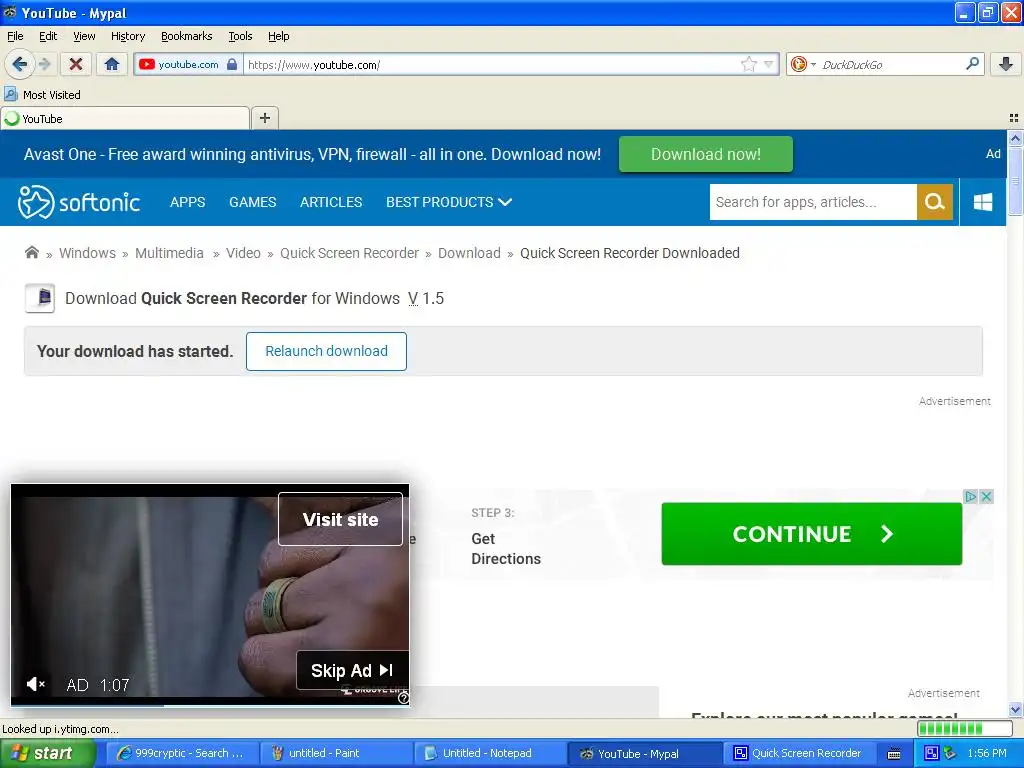Click the padlock security icon
The image size is (1024, 768).
coord(232,64)
